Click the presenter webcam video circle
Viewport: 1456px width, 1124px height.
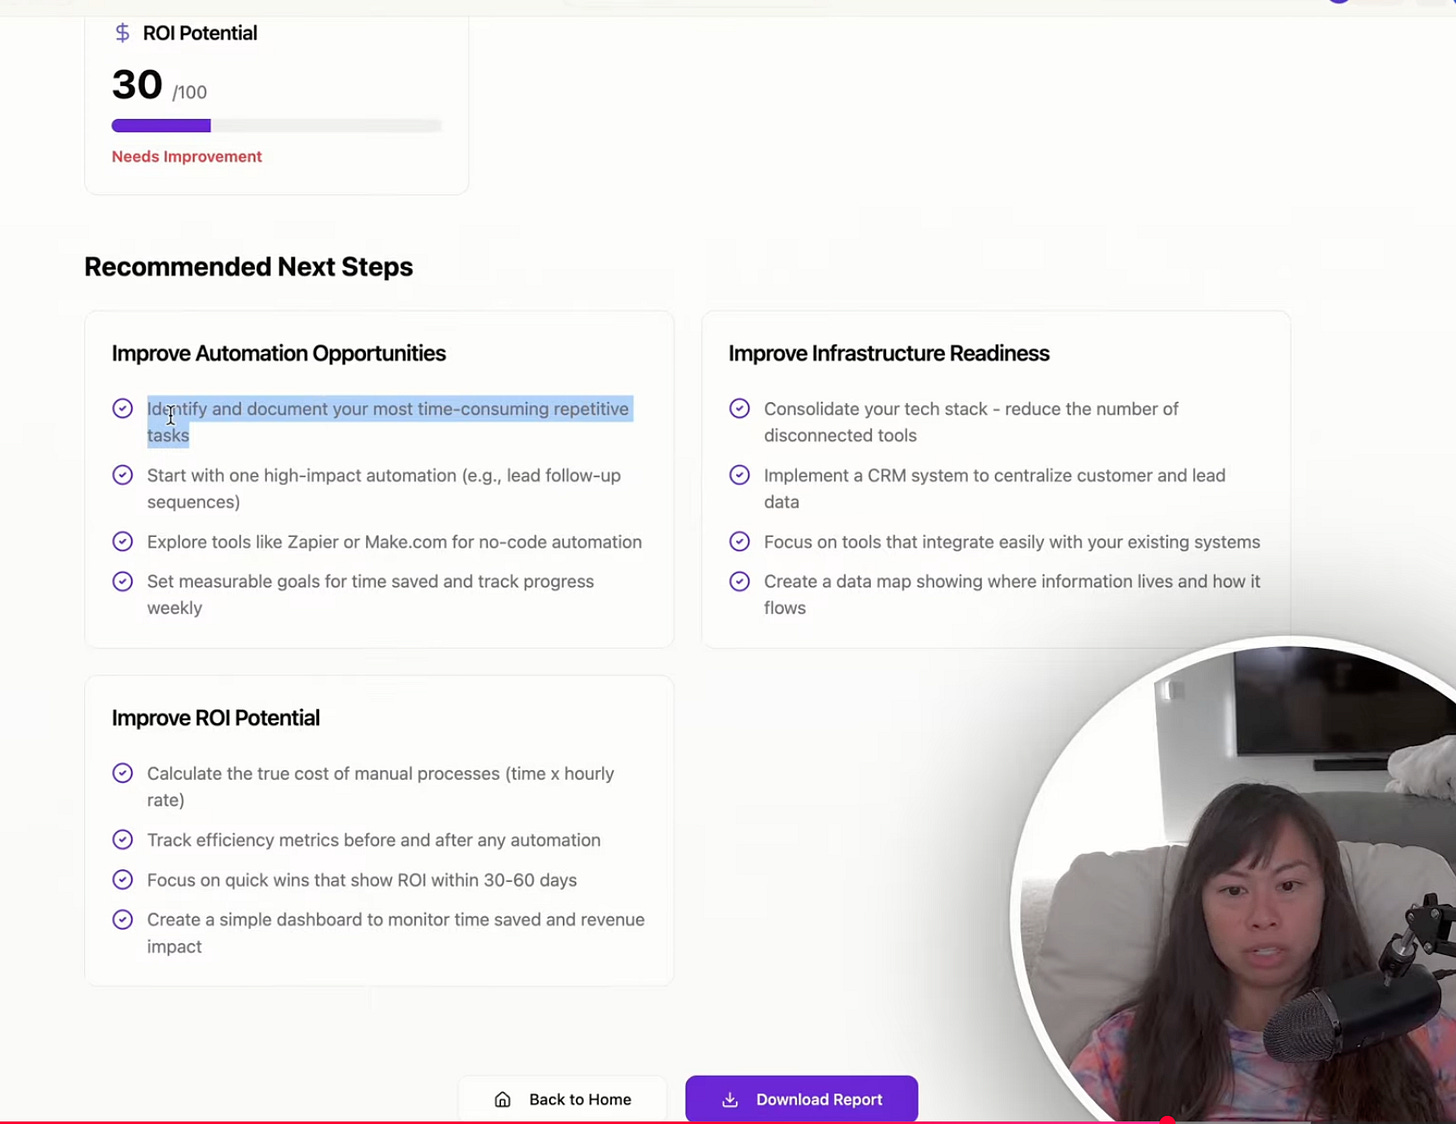pos(1235,880)
